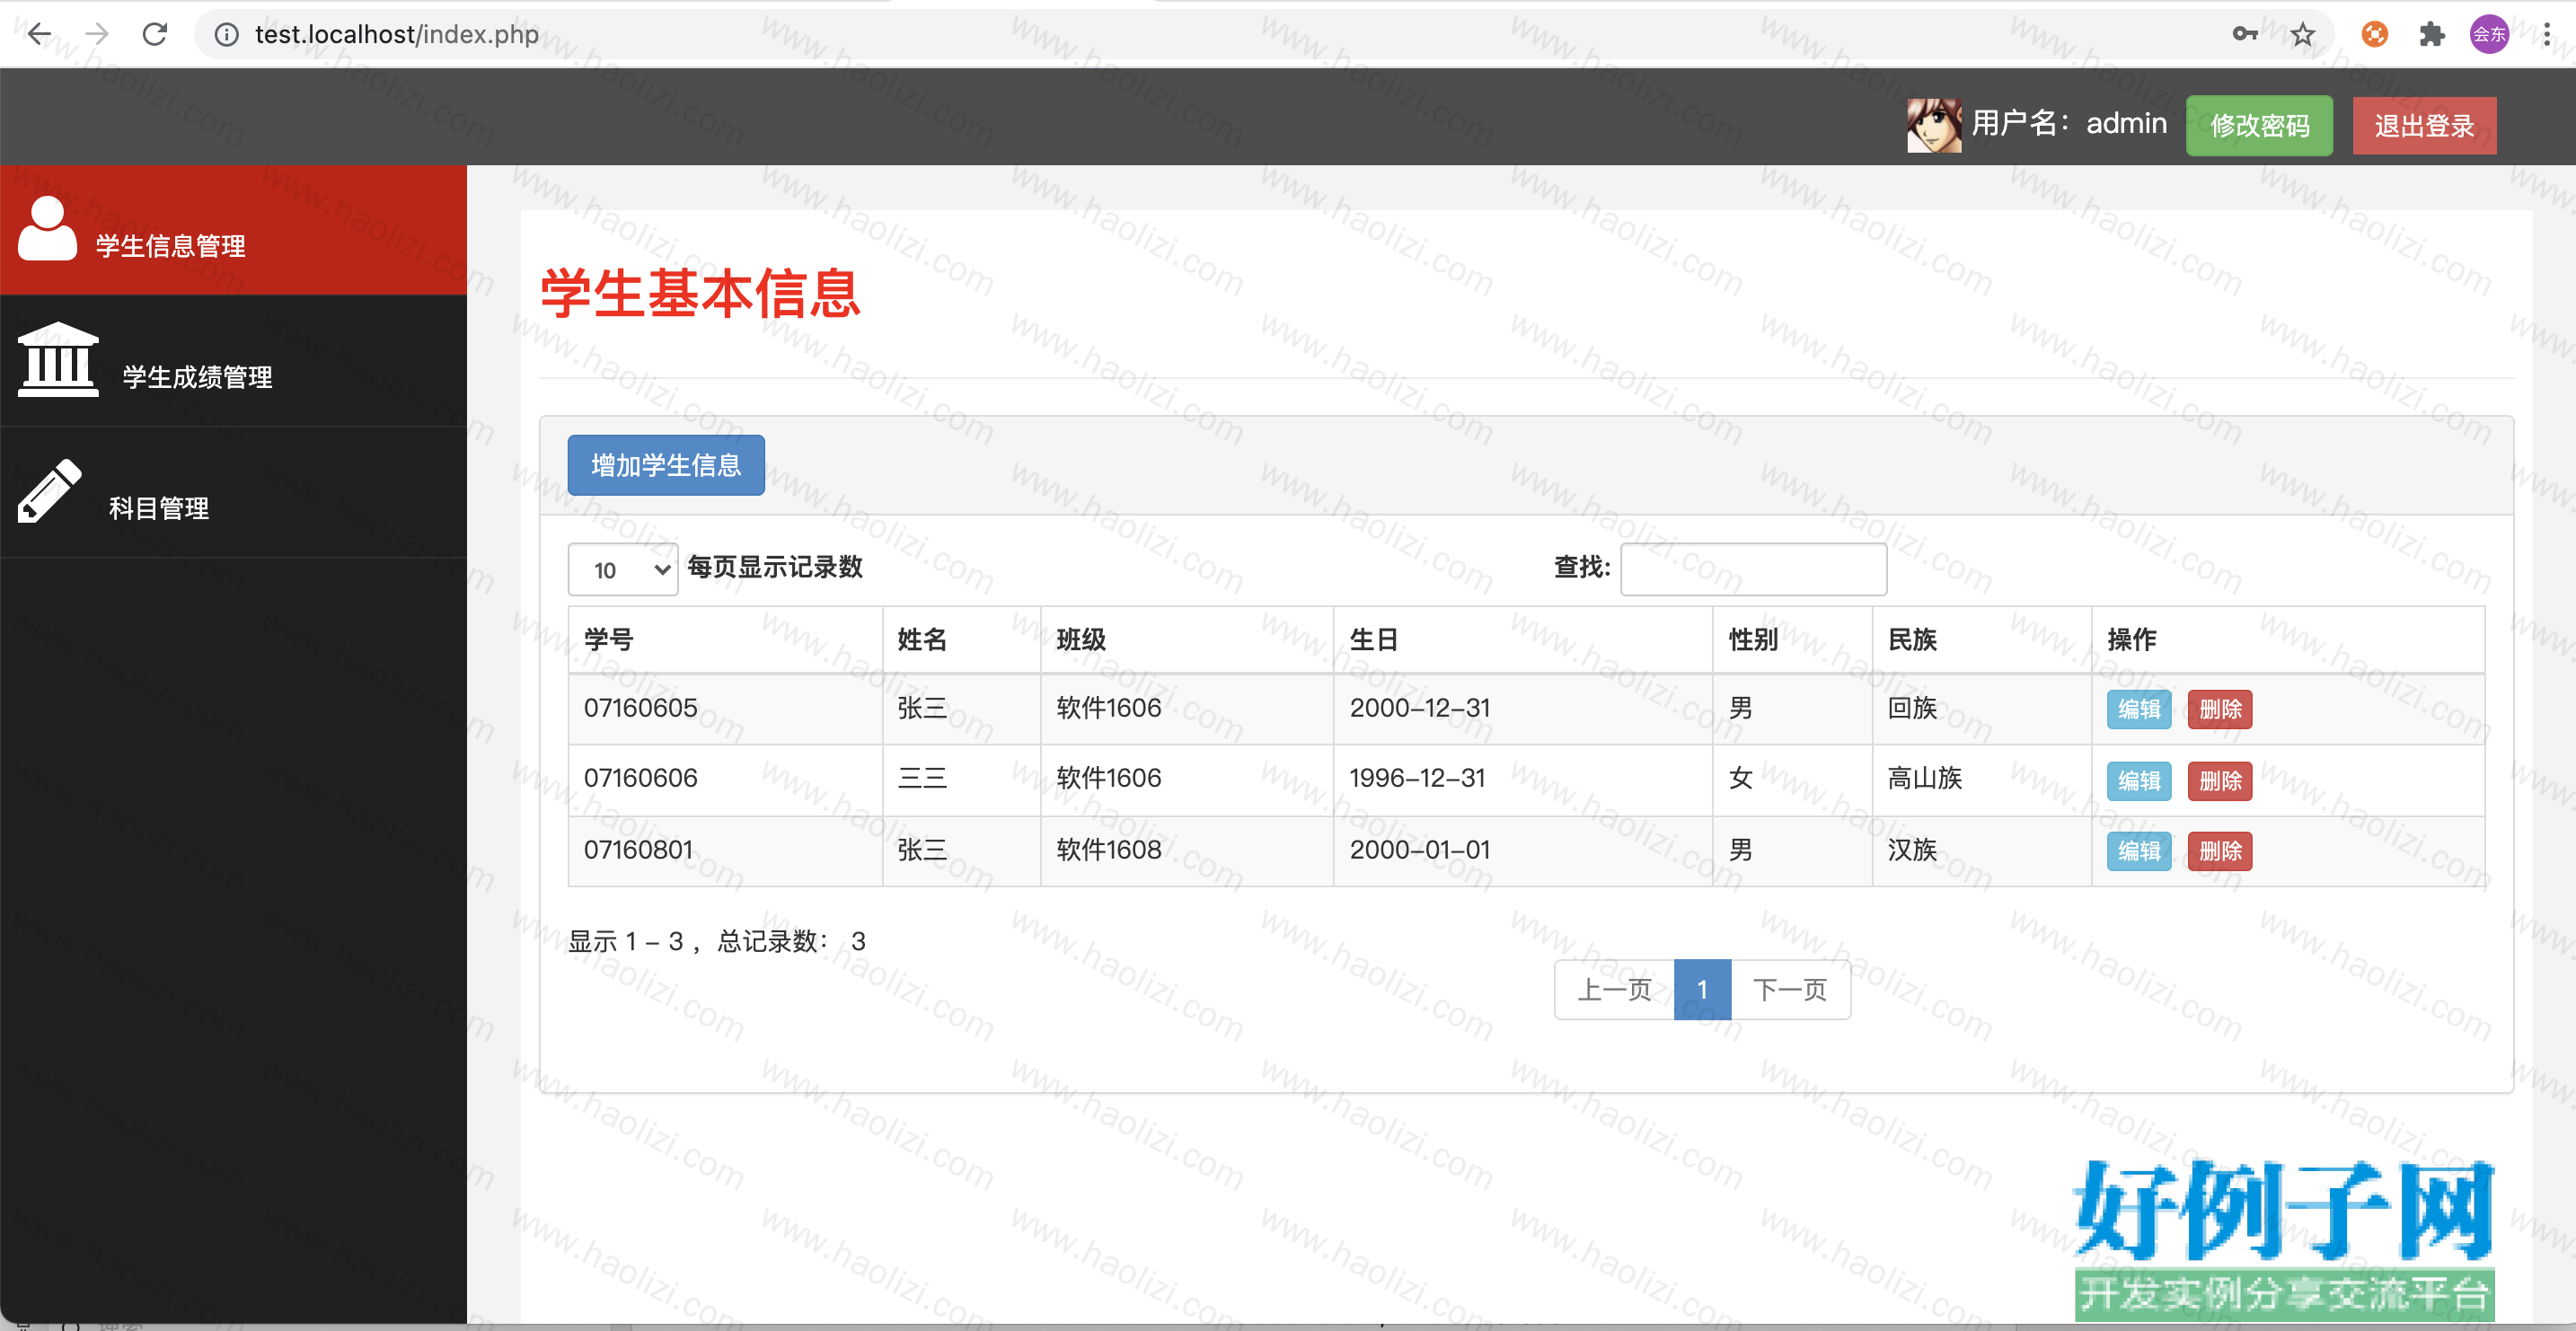Click the 退出登录 button

click(x=2424, y=125)
